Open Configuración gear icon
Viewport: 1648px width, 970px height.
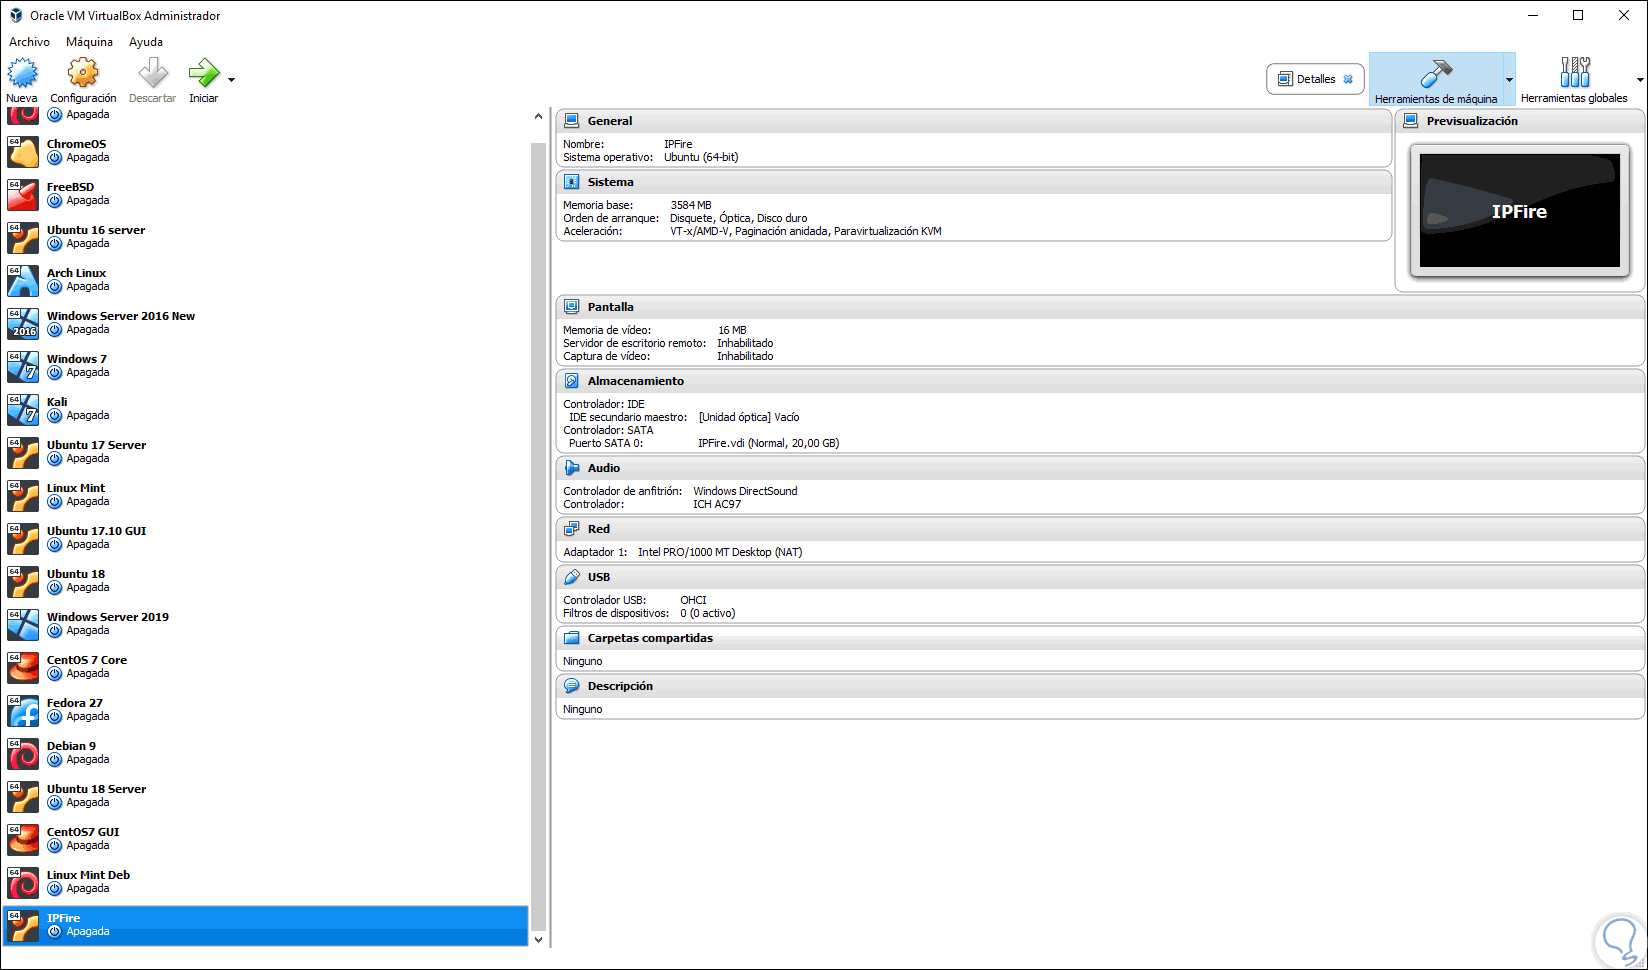tap(83, 73)
